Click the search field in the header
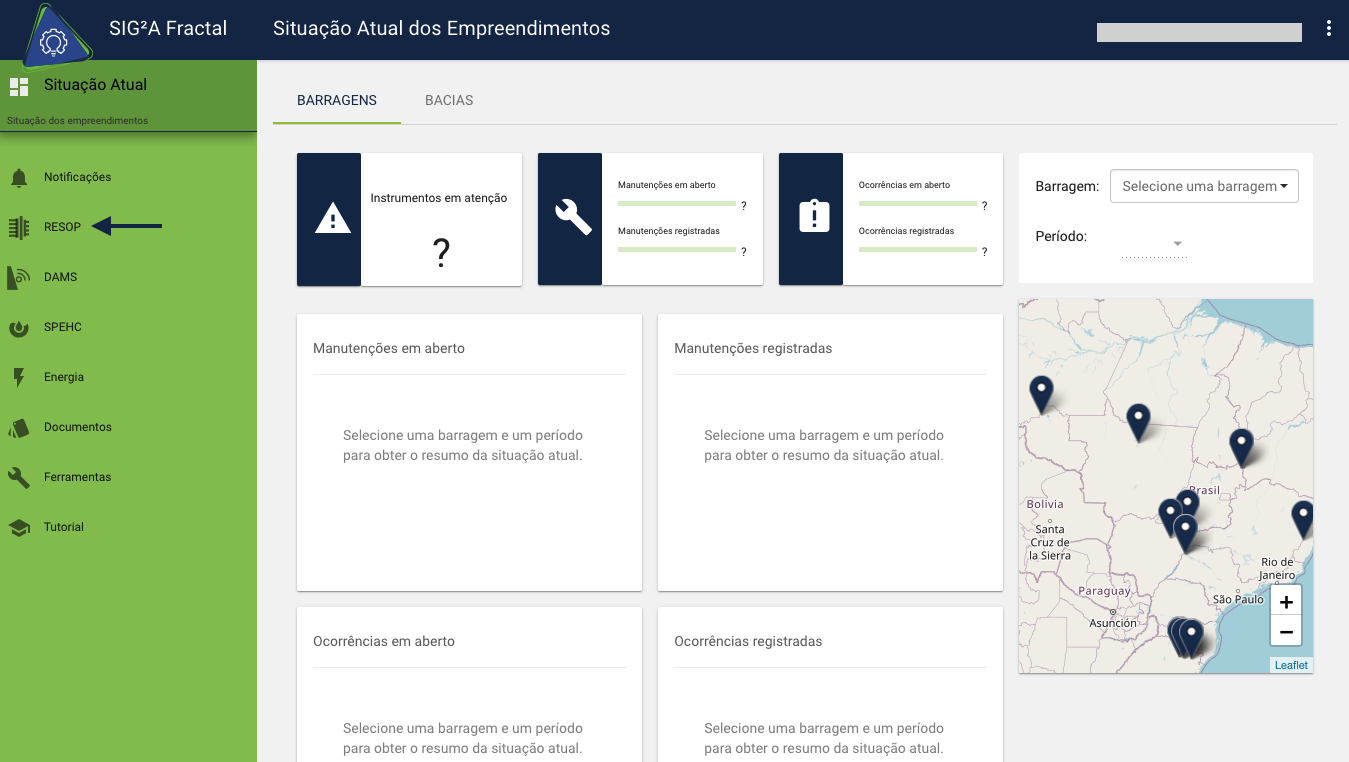 tap(1198, 31)
